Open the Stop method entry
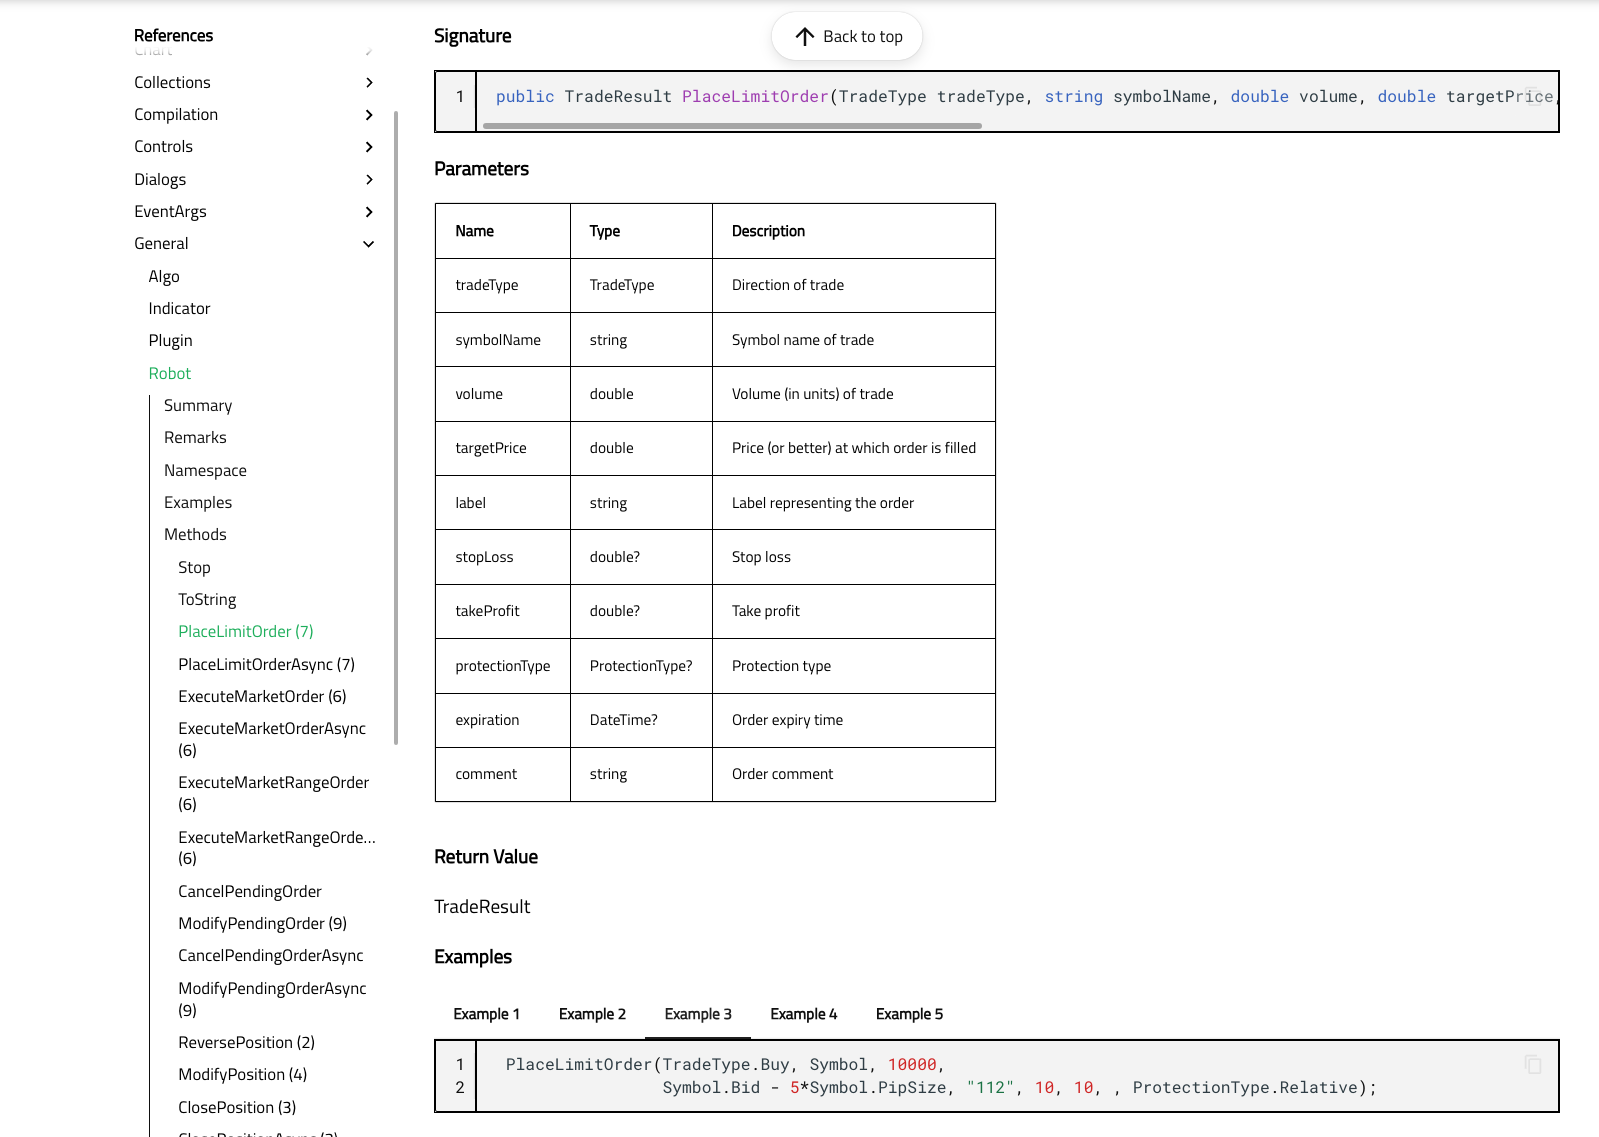The image size is (1599, 1137). point(194,568)
